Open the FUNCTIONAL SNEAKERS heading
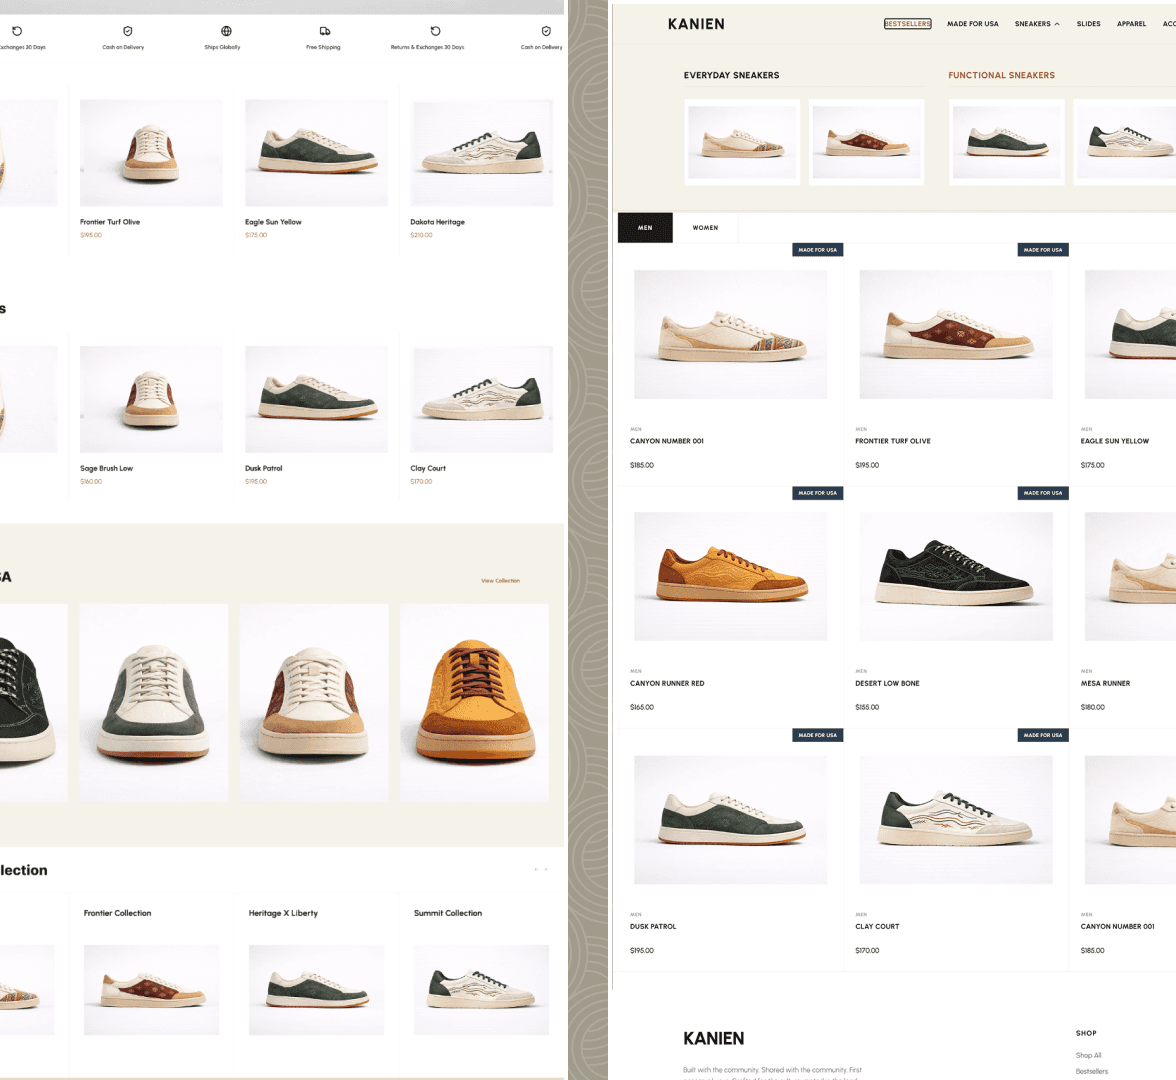Screen dimensions: 1176x1080 1001,75
